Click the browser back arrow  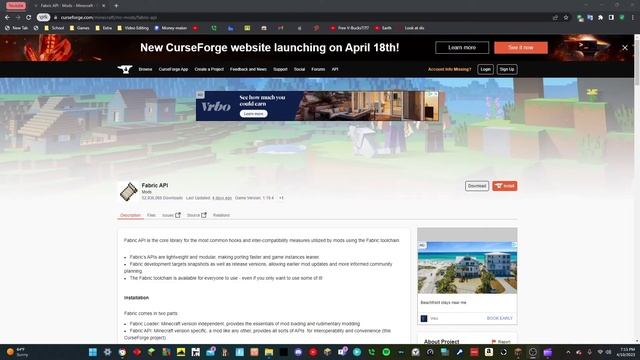coord(7,18)
